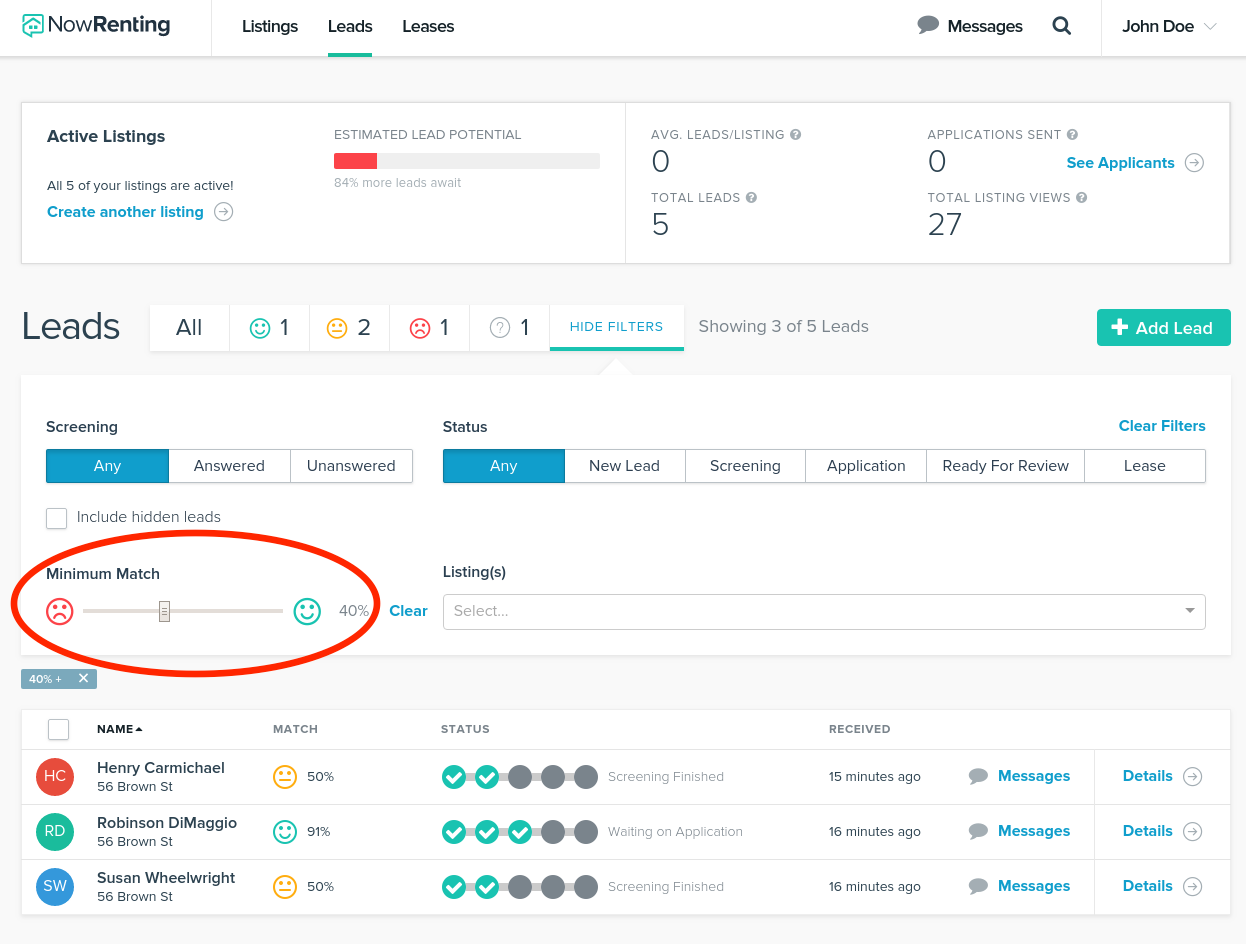This screenshot has height=944, width=1246.
Task: Open Details link for Susan Wheelwright
Action: [1147, 886]
